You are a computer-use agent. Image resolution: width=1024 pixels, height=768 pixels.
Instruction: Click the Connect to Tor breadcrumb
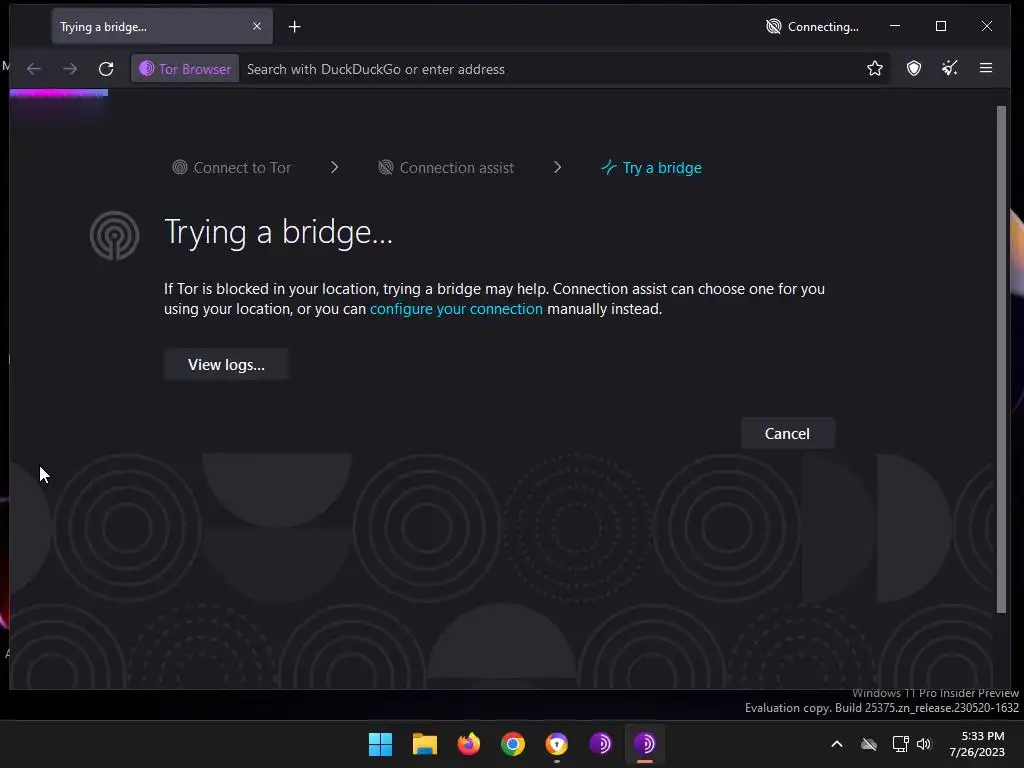(x=232, y=168)
